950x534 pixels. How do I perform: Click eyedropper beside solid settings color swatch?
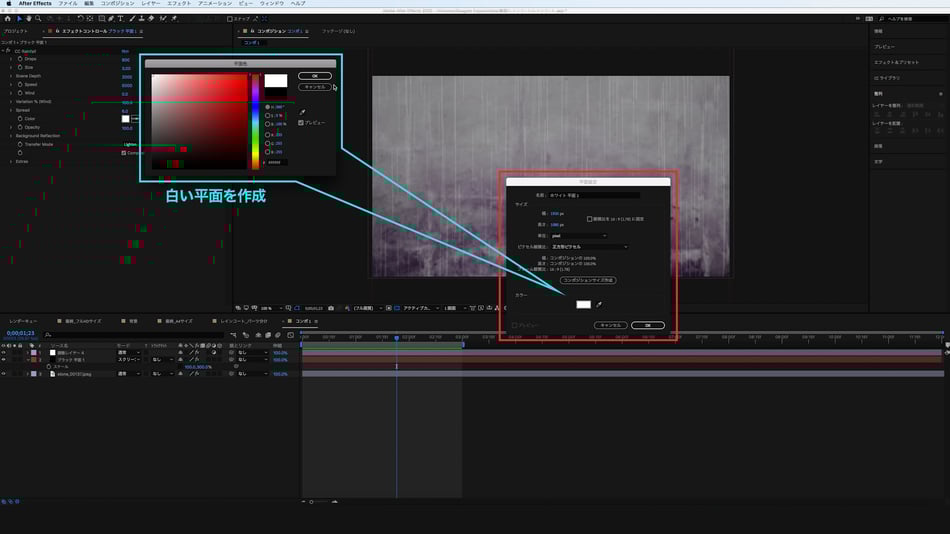tap(600, 304)
